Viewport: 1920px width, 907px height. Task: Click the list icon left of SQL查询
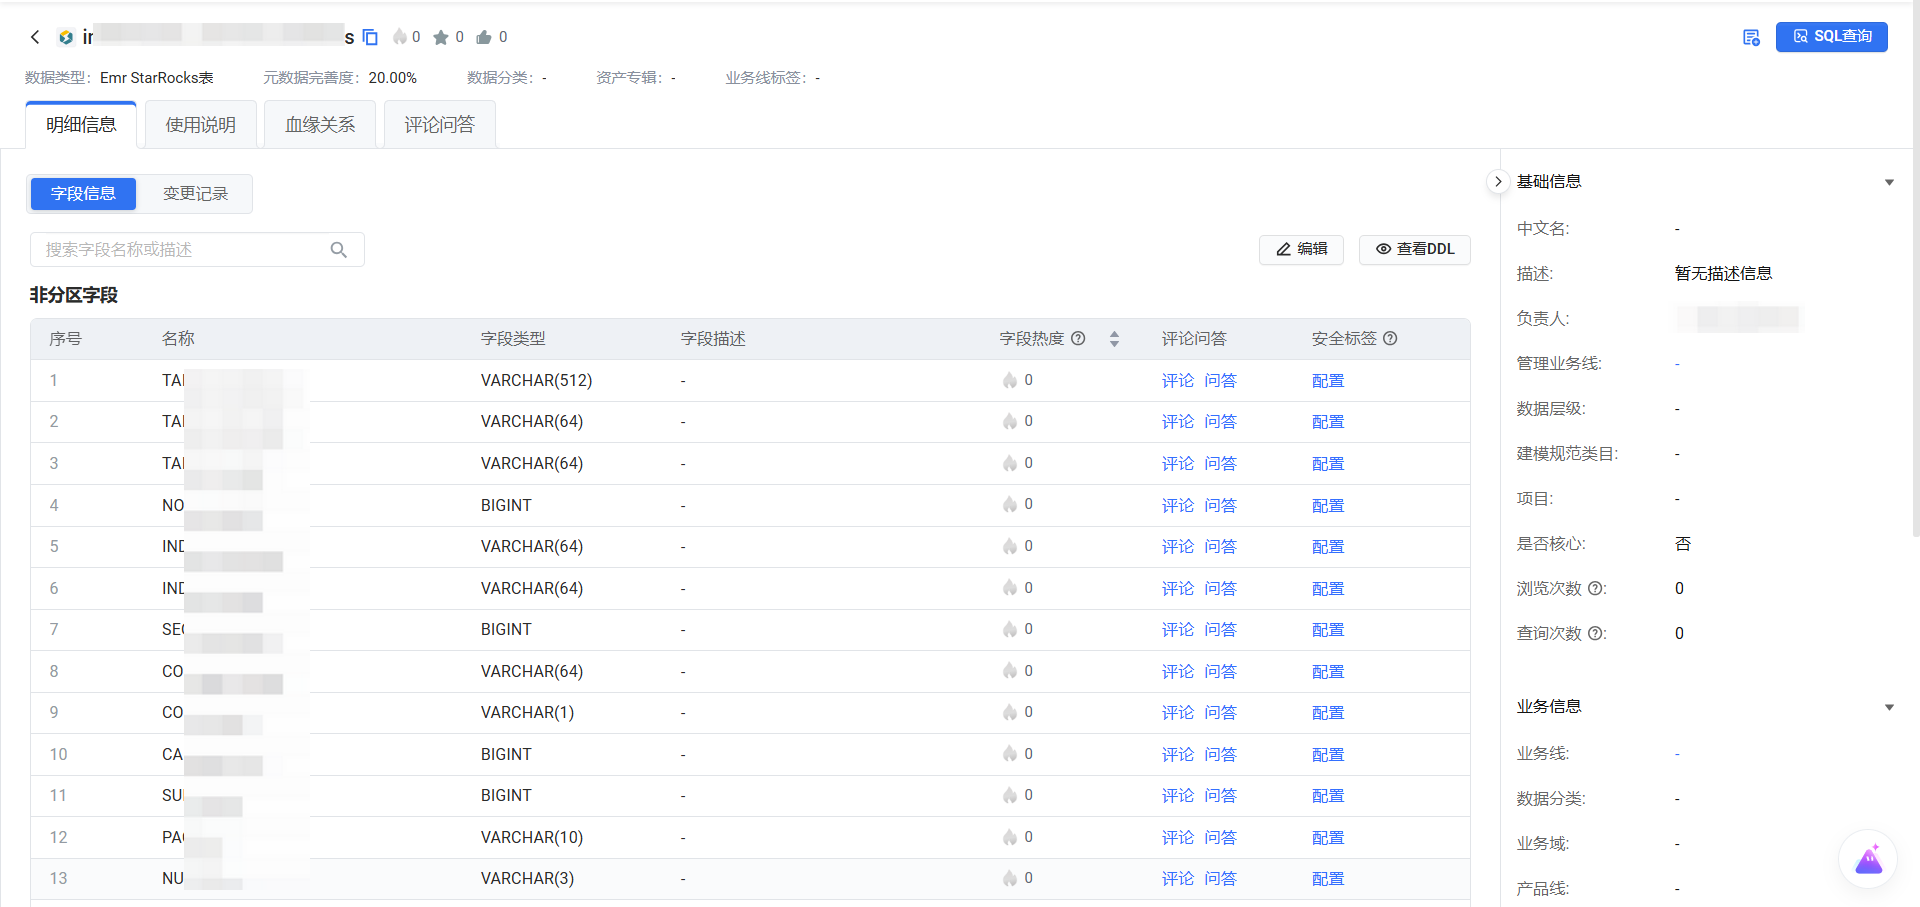[x=1751, y=37]
